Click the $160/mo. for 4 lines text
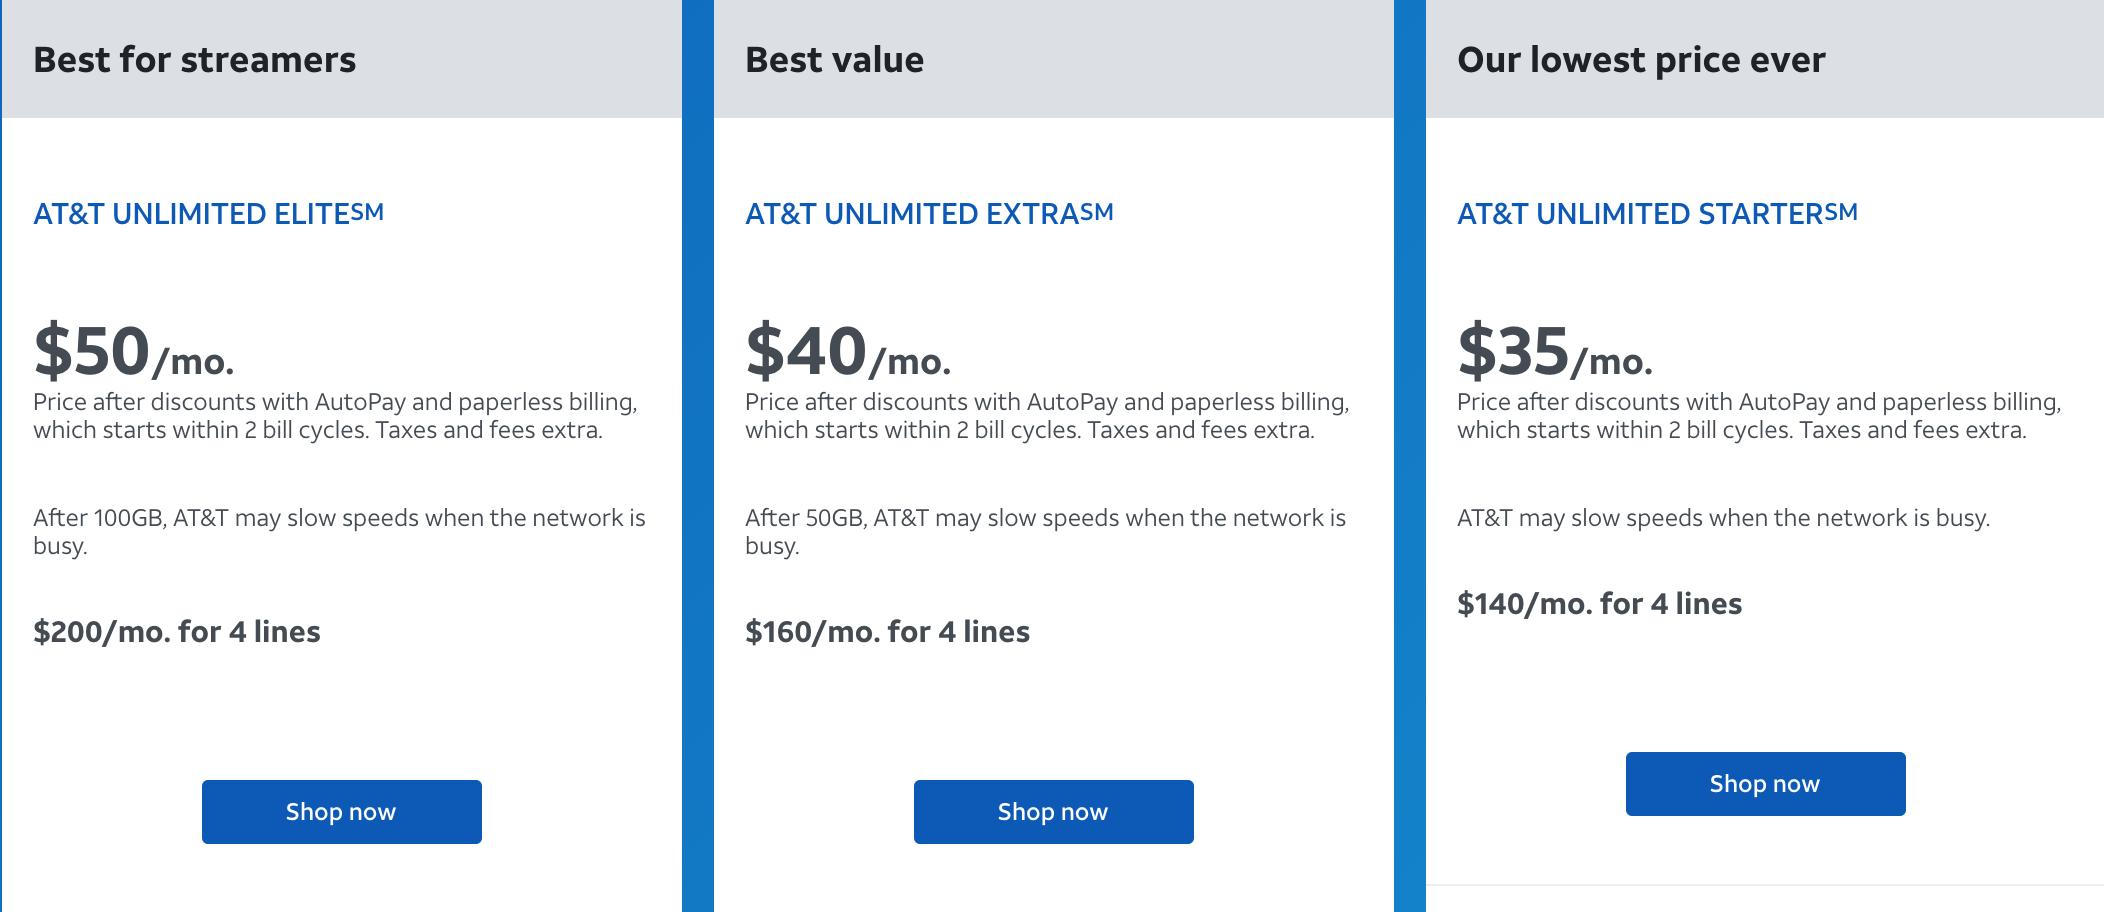This screenshot has height=912, width=2104. click(x=887, y=632)
